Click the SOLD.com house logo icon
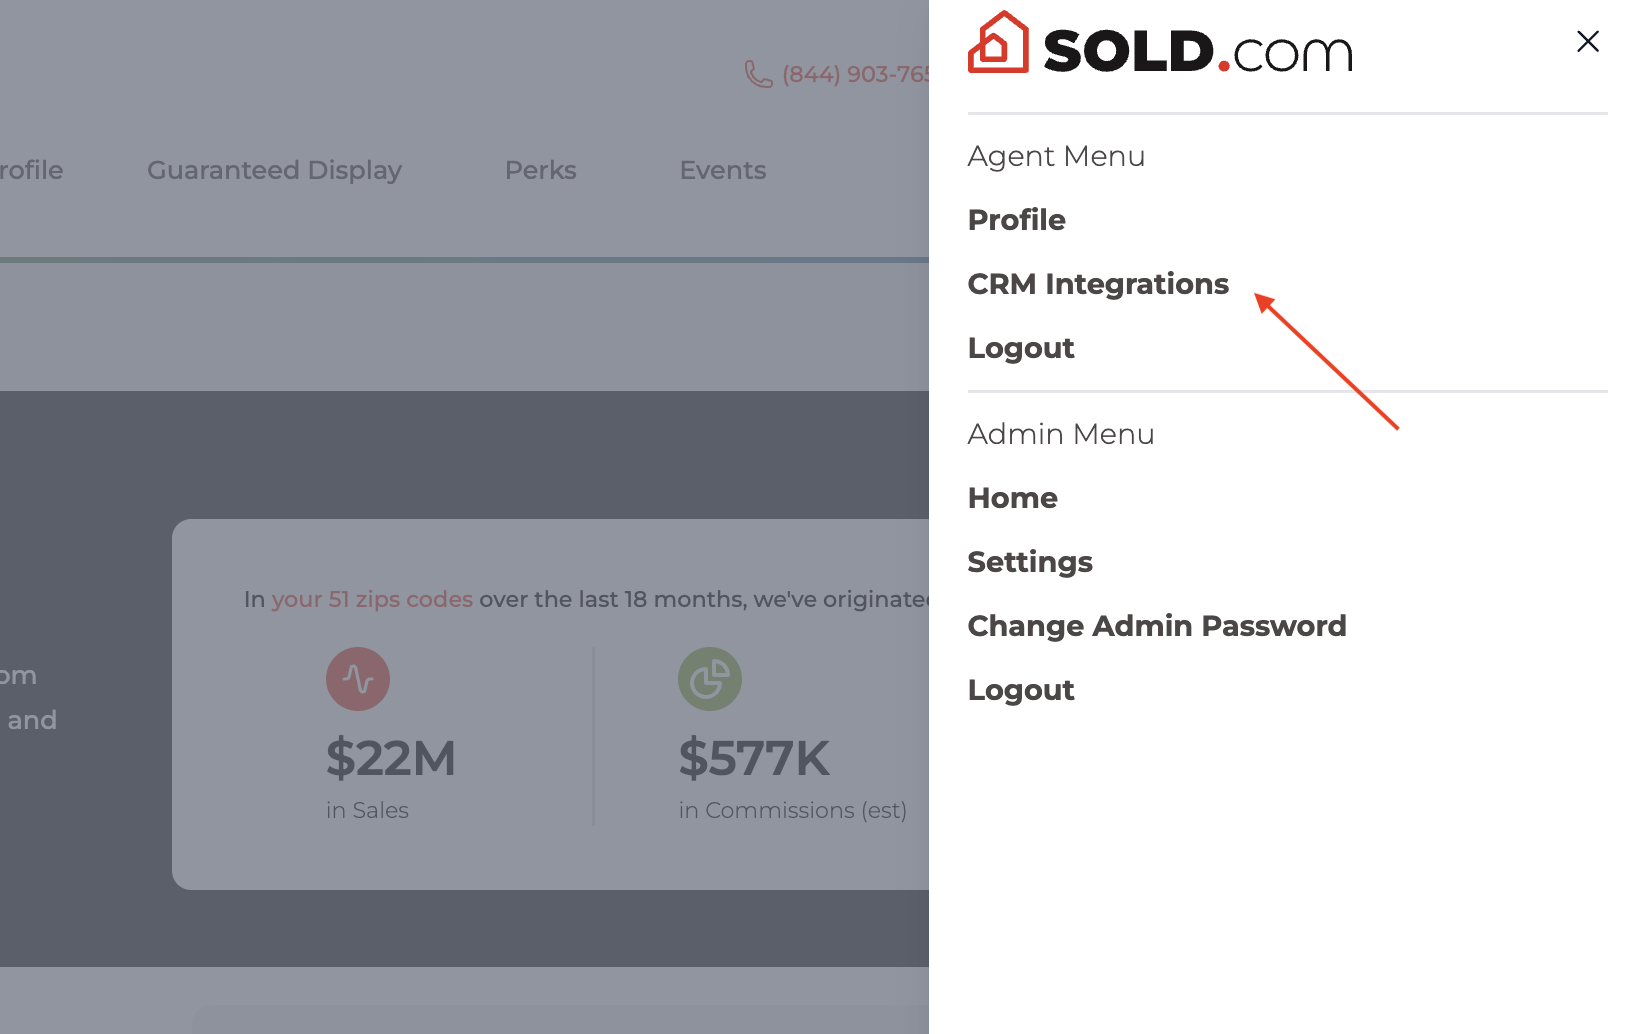1646x1034 pixels. pyautogui.click(x=998, y=43)
